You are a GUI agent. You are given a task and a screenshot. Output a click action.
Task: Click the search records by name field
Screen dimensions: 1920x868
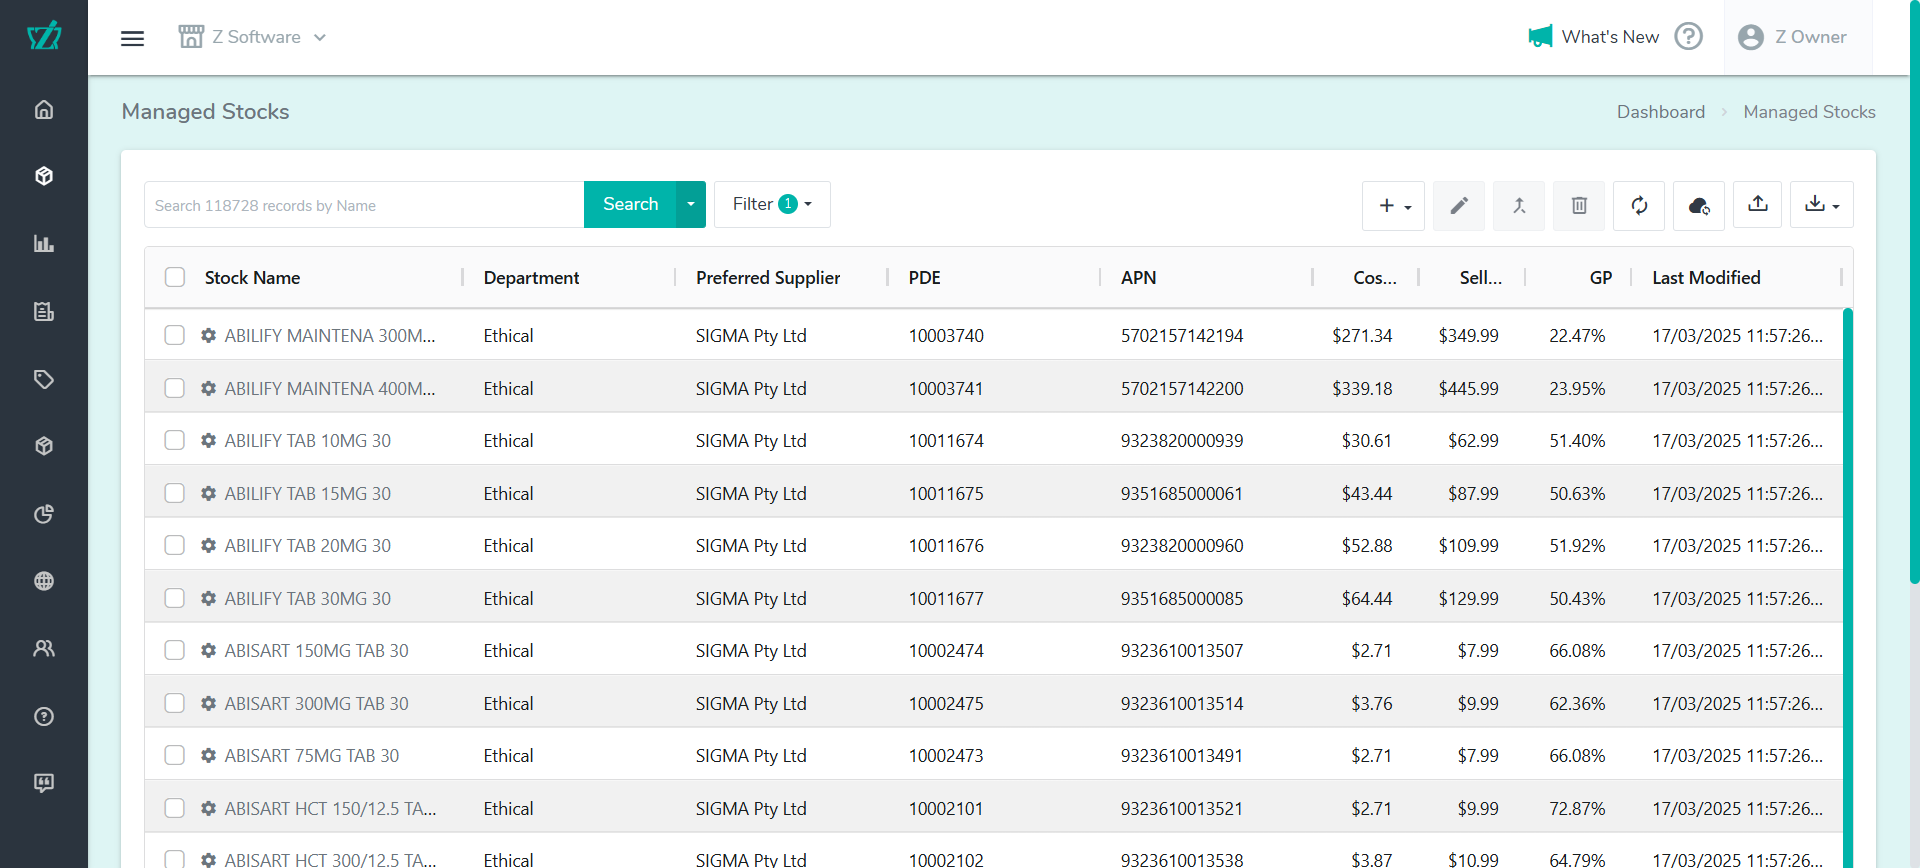tap(364, 206)
